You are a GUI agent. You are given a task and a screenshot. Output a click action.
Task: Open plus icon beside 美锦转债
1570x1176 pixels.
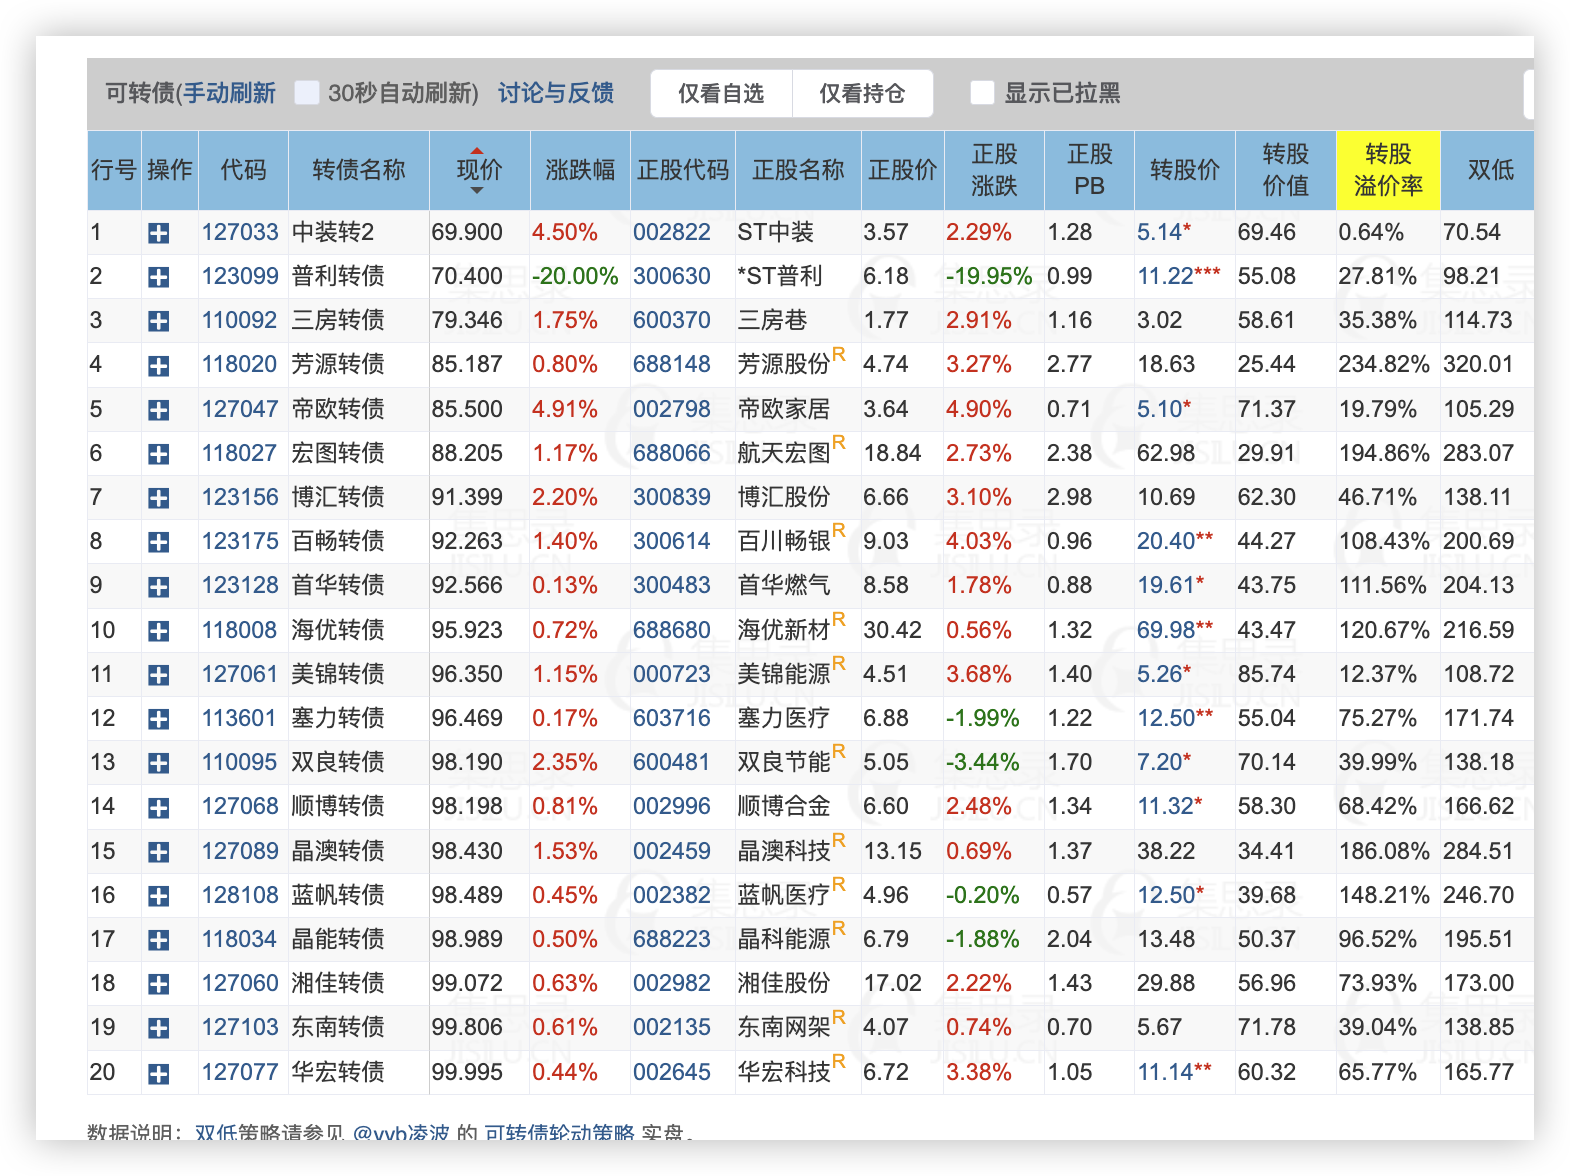[x=158, y=675]
